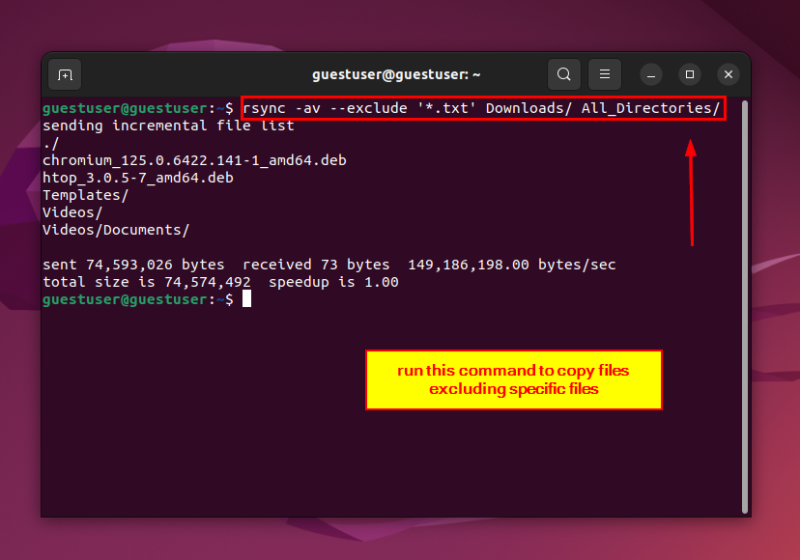Minimize the terminal window
800x560 pixels.
(x=651, y=75)
